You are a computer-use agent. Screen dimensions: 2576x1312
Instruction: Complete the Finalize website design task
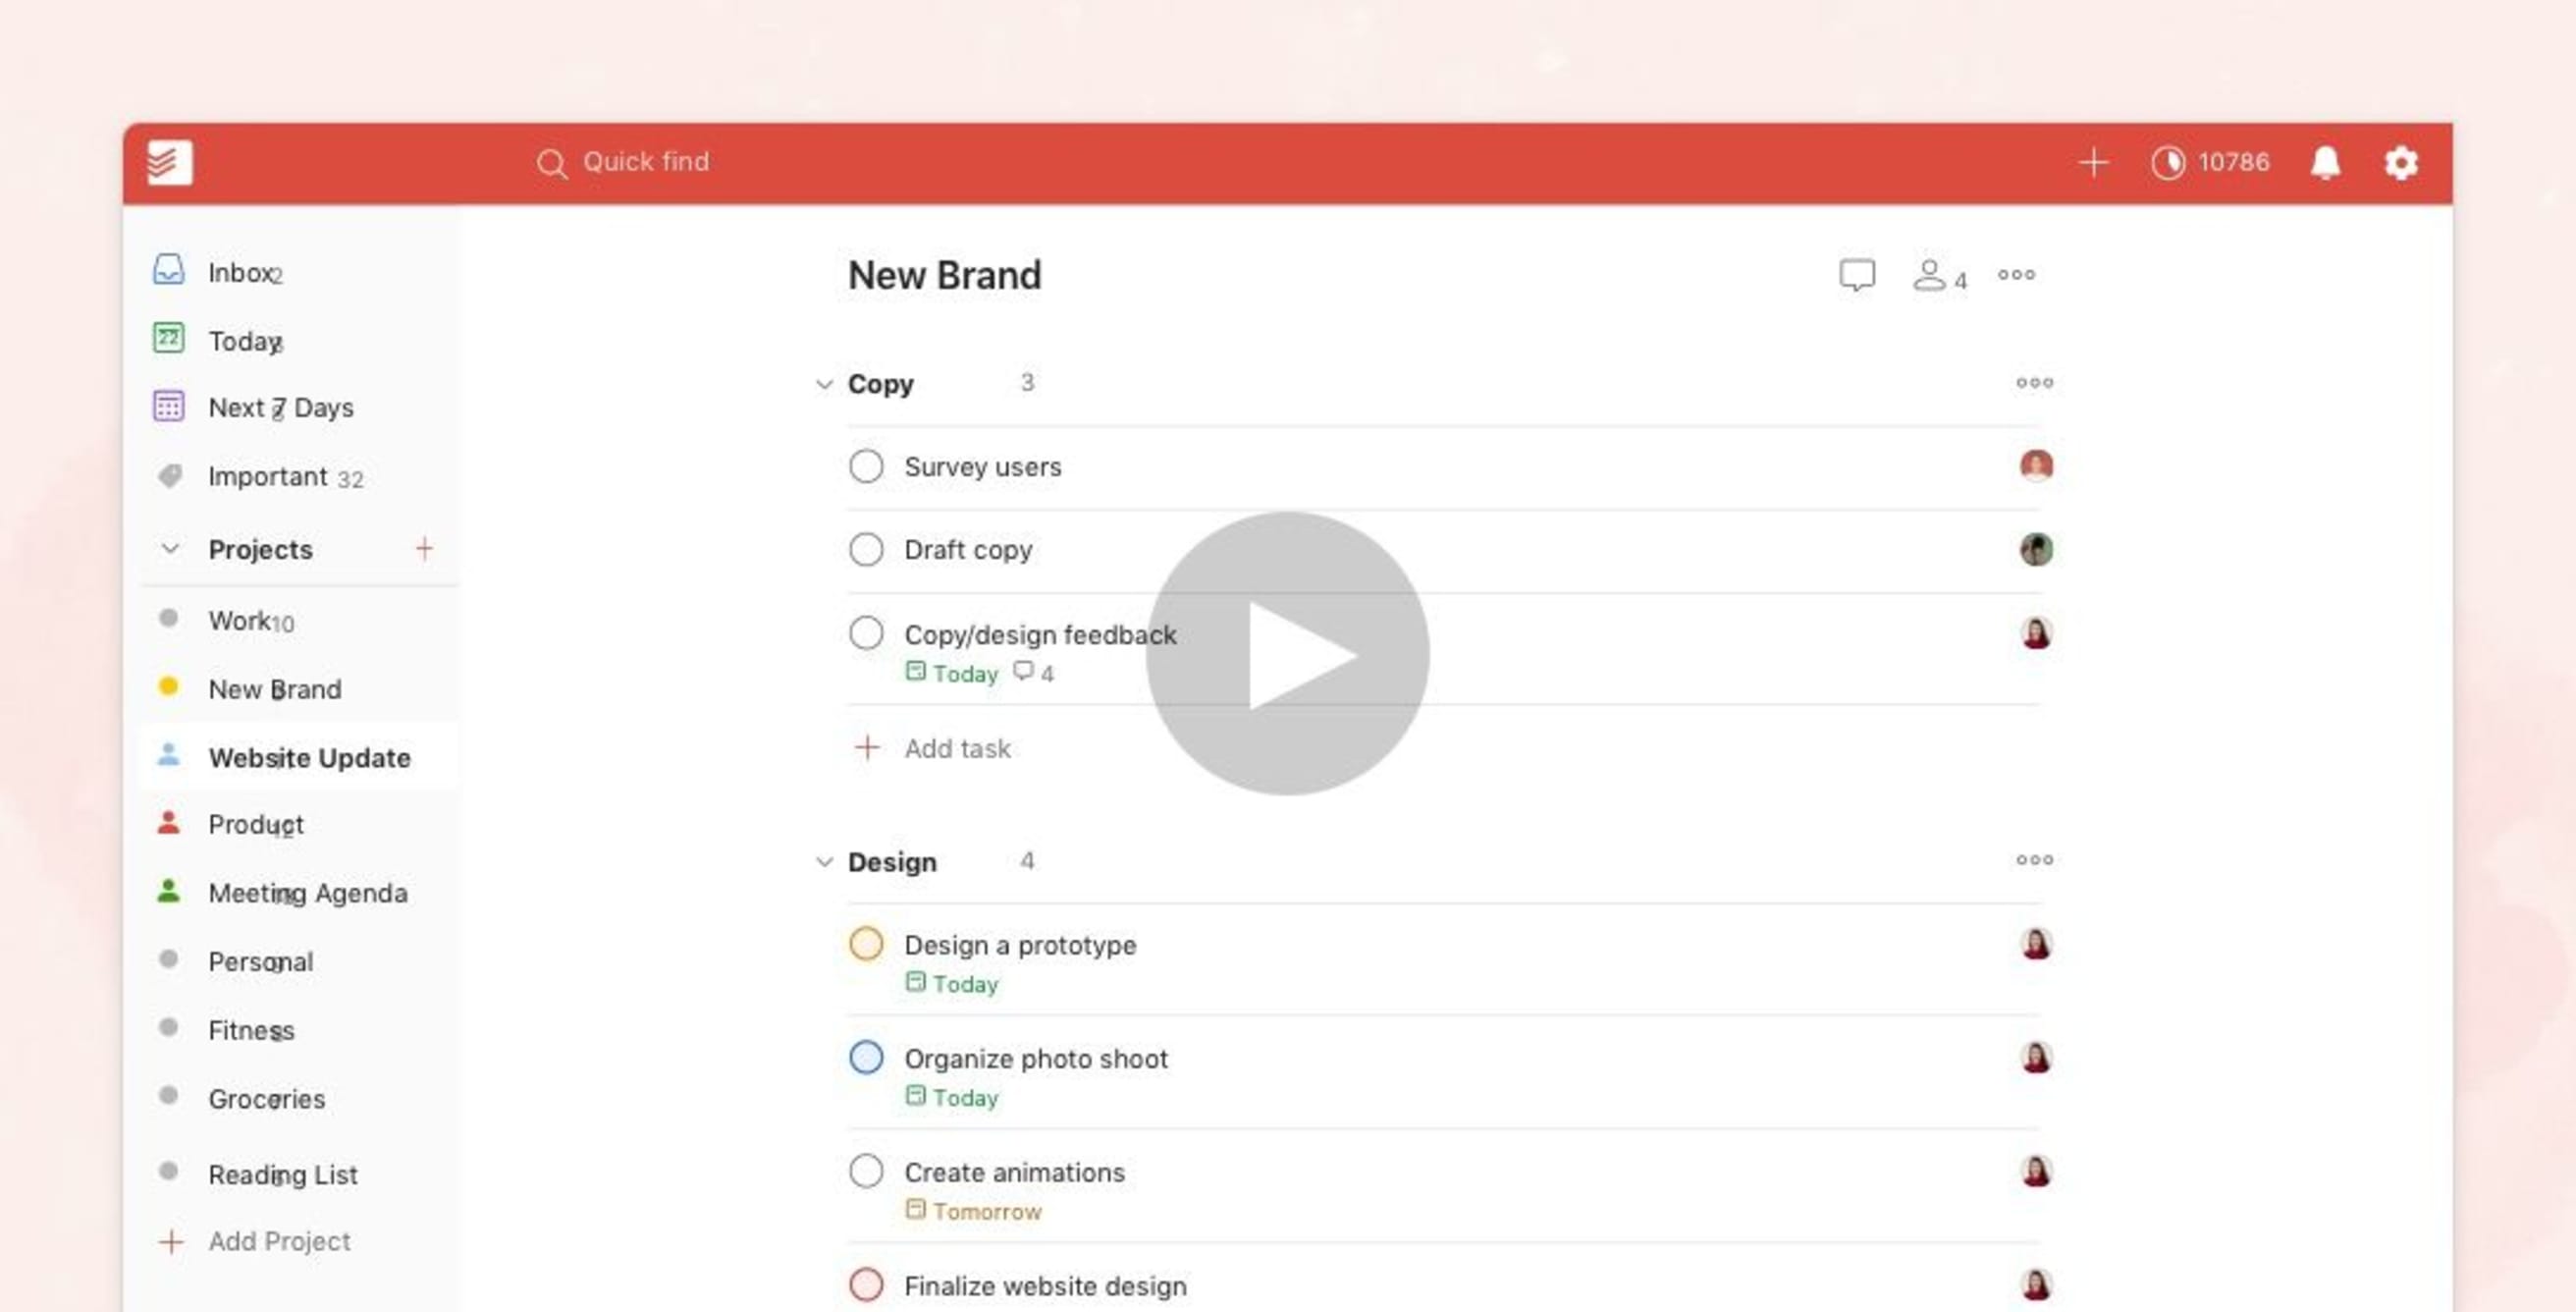[866, 1284]
